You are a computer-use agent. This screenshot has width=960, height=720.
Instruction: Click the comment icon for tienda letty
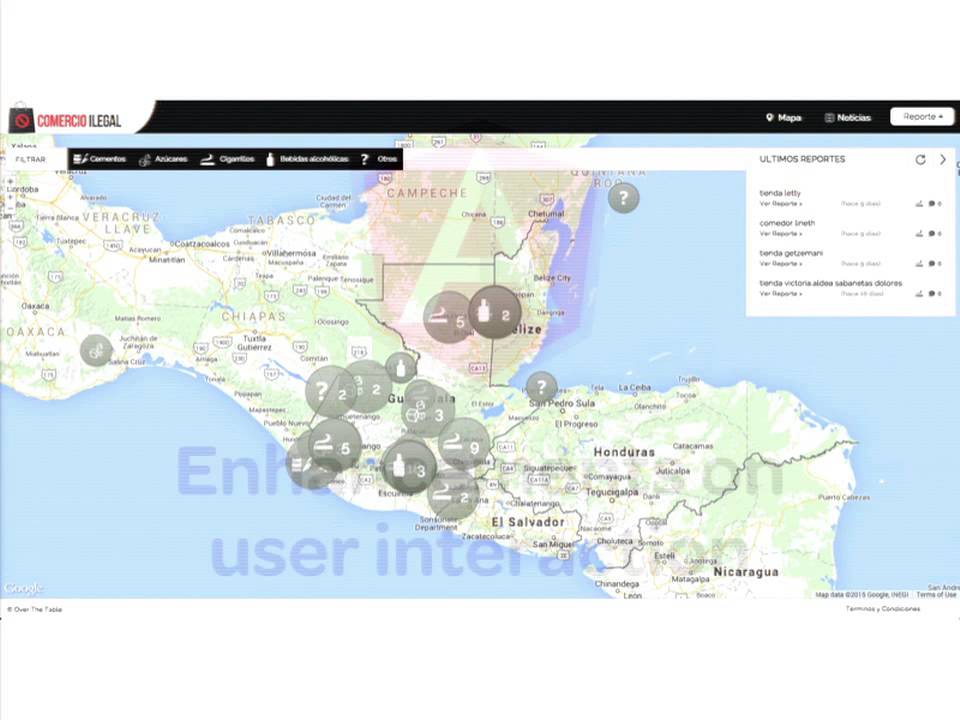coord(931,203)
